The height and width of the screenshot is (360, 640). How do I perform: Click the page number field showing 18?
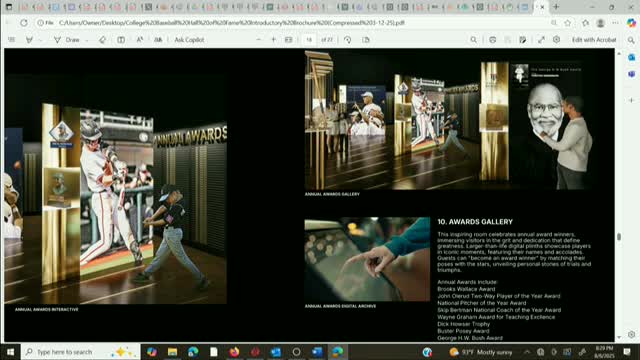(309, 40)
